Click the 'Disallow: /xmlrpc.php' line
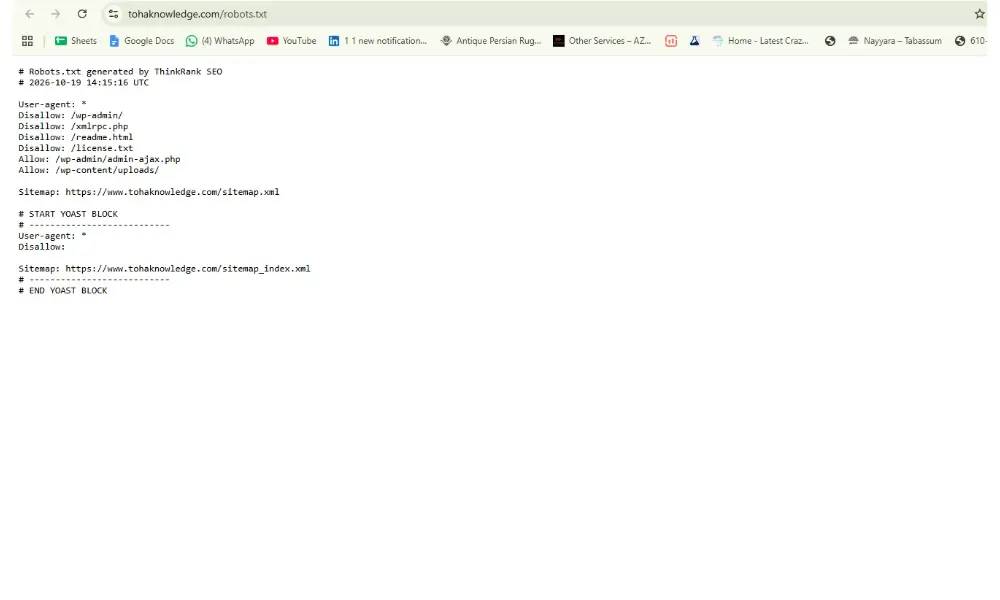The image size is (1000, 600). 73,126
